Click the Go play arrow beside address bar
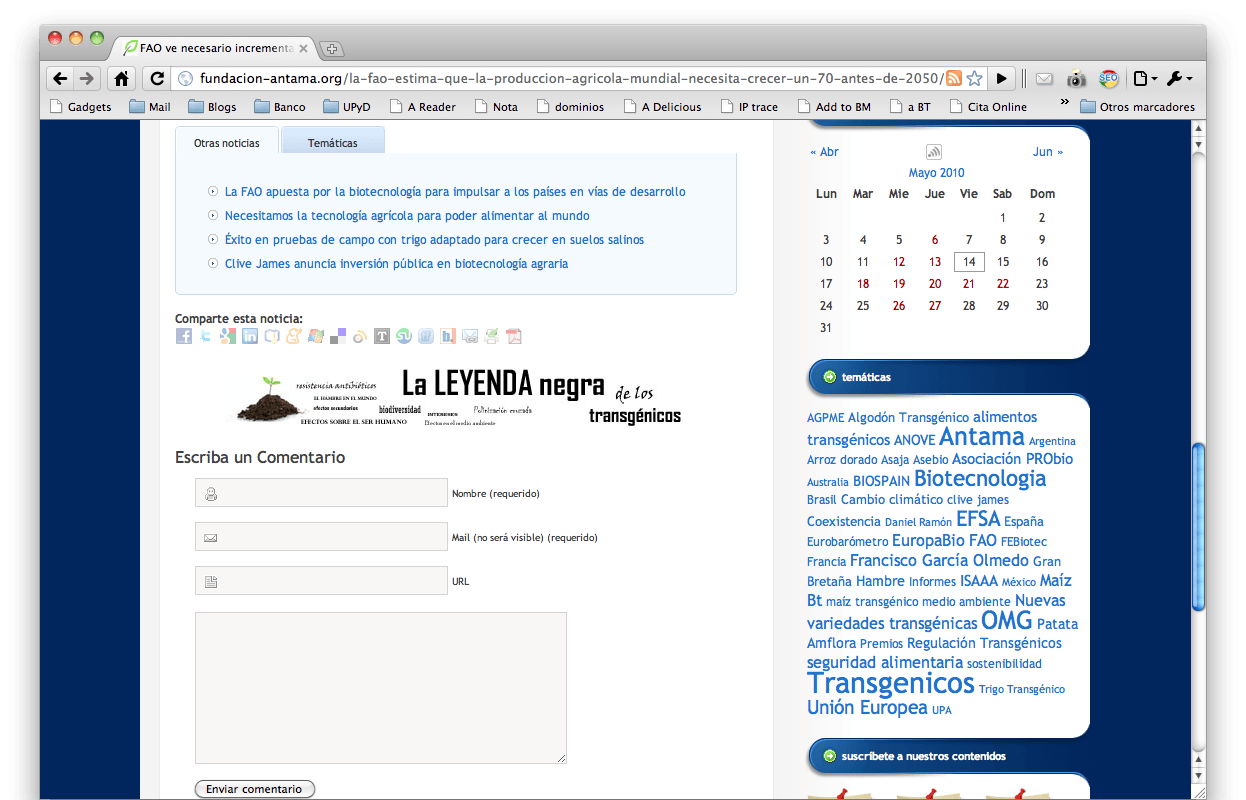The width and height of the screenshot is (1246, 800). pos(1002,78)
